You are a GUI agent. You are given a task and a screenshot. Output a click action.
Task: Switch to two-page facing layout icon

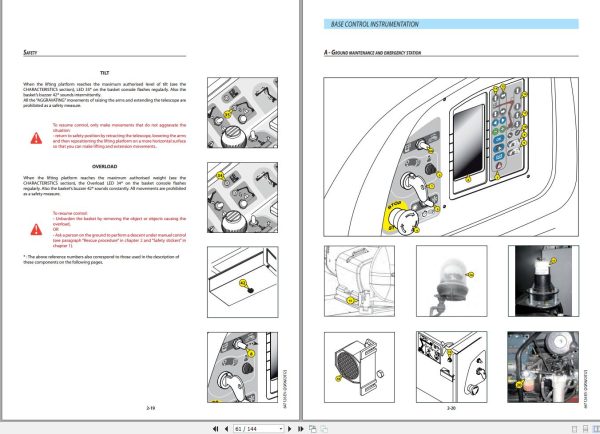point(596,429)
